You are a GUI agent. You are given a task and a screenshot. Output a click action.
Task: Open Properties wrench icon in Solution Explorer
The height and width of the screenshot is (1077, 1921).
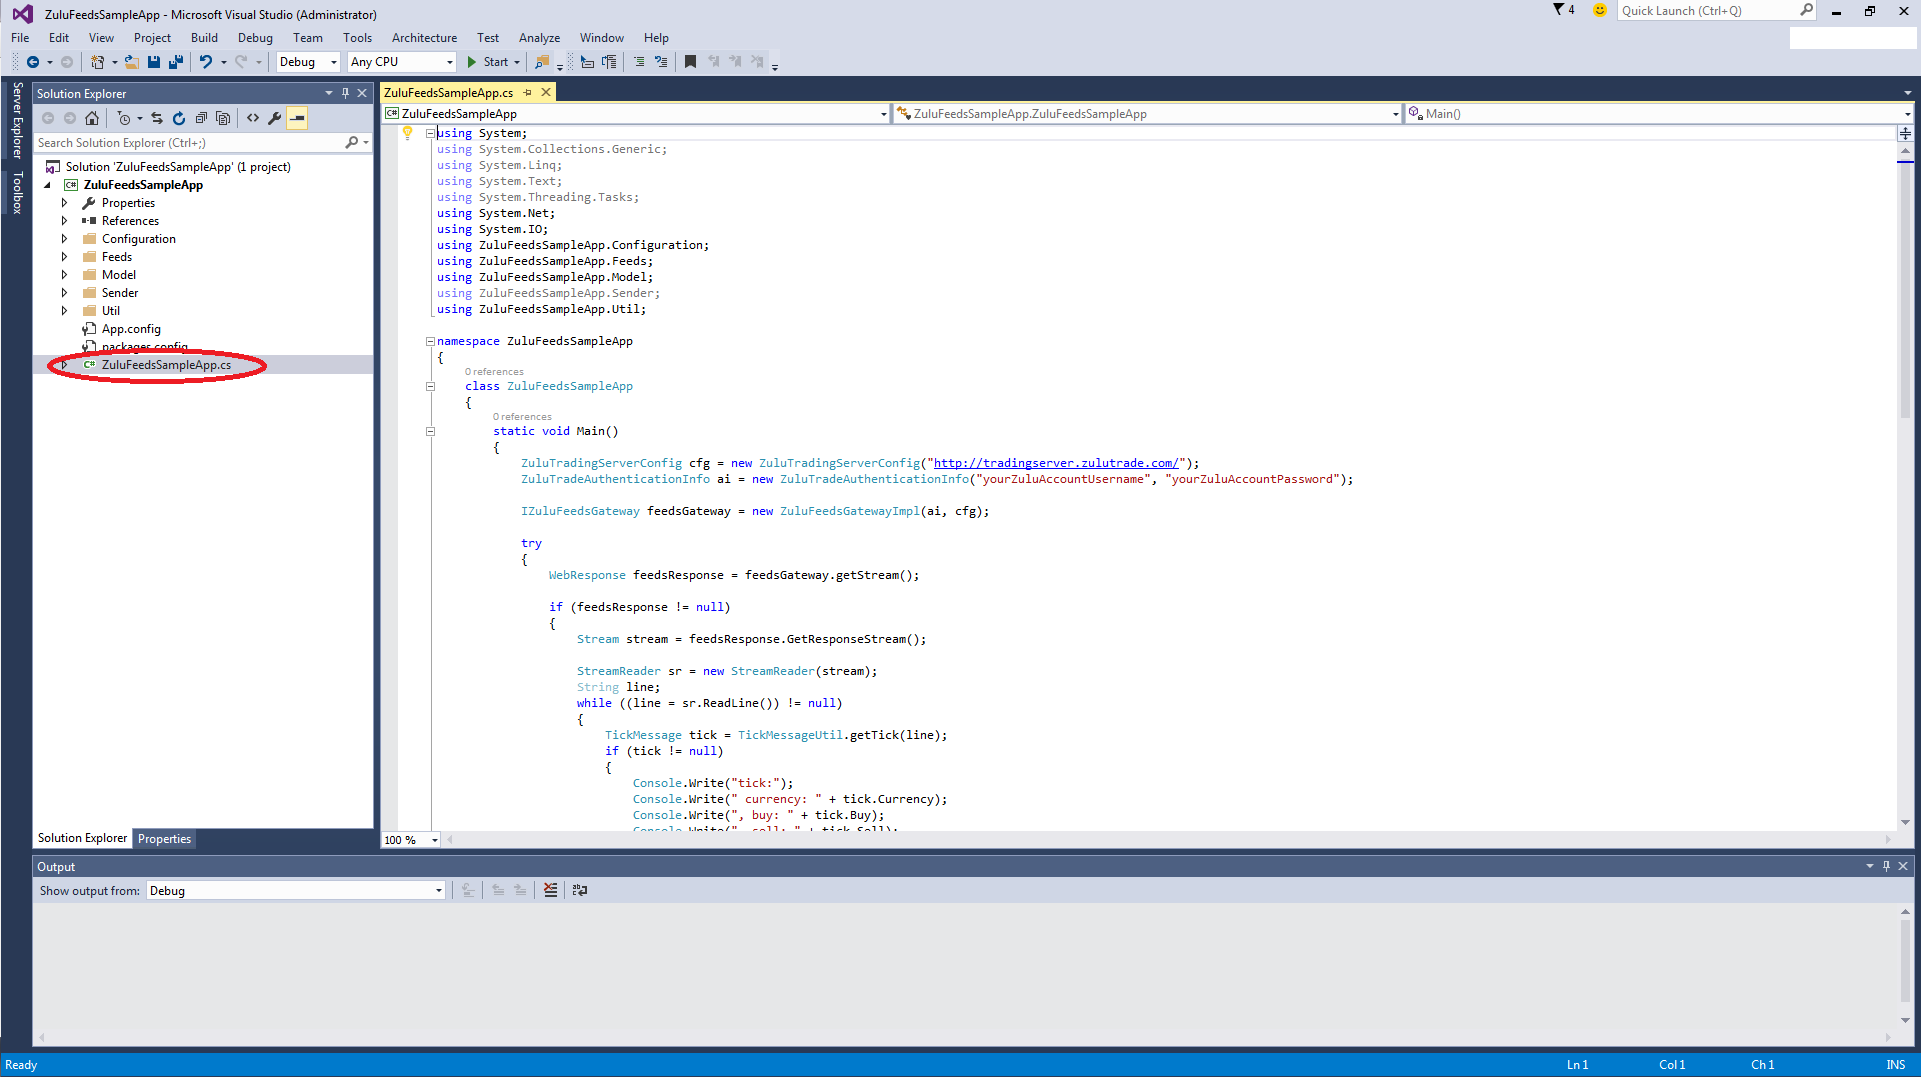275,118
